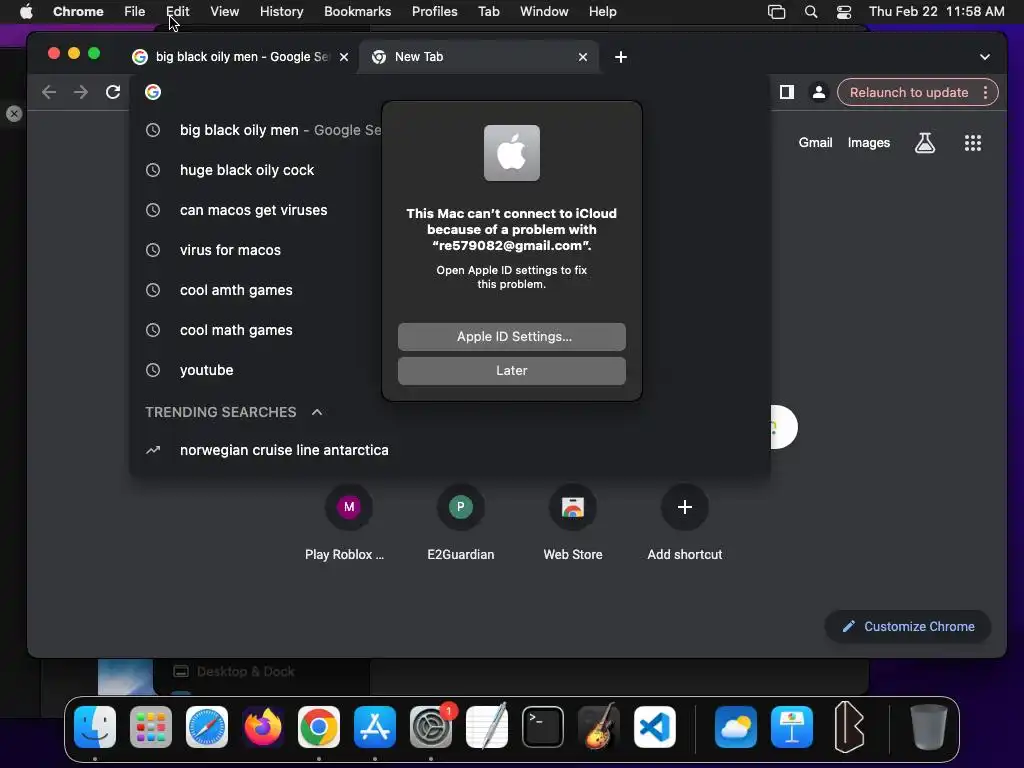This screenshot has width=1024, height=768.
Task: Go forward in Chrome
Action: [81, 92]
